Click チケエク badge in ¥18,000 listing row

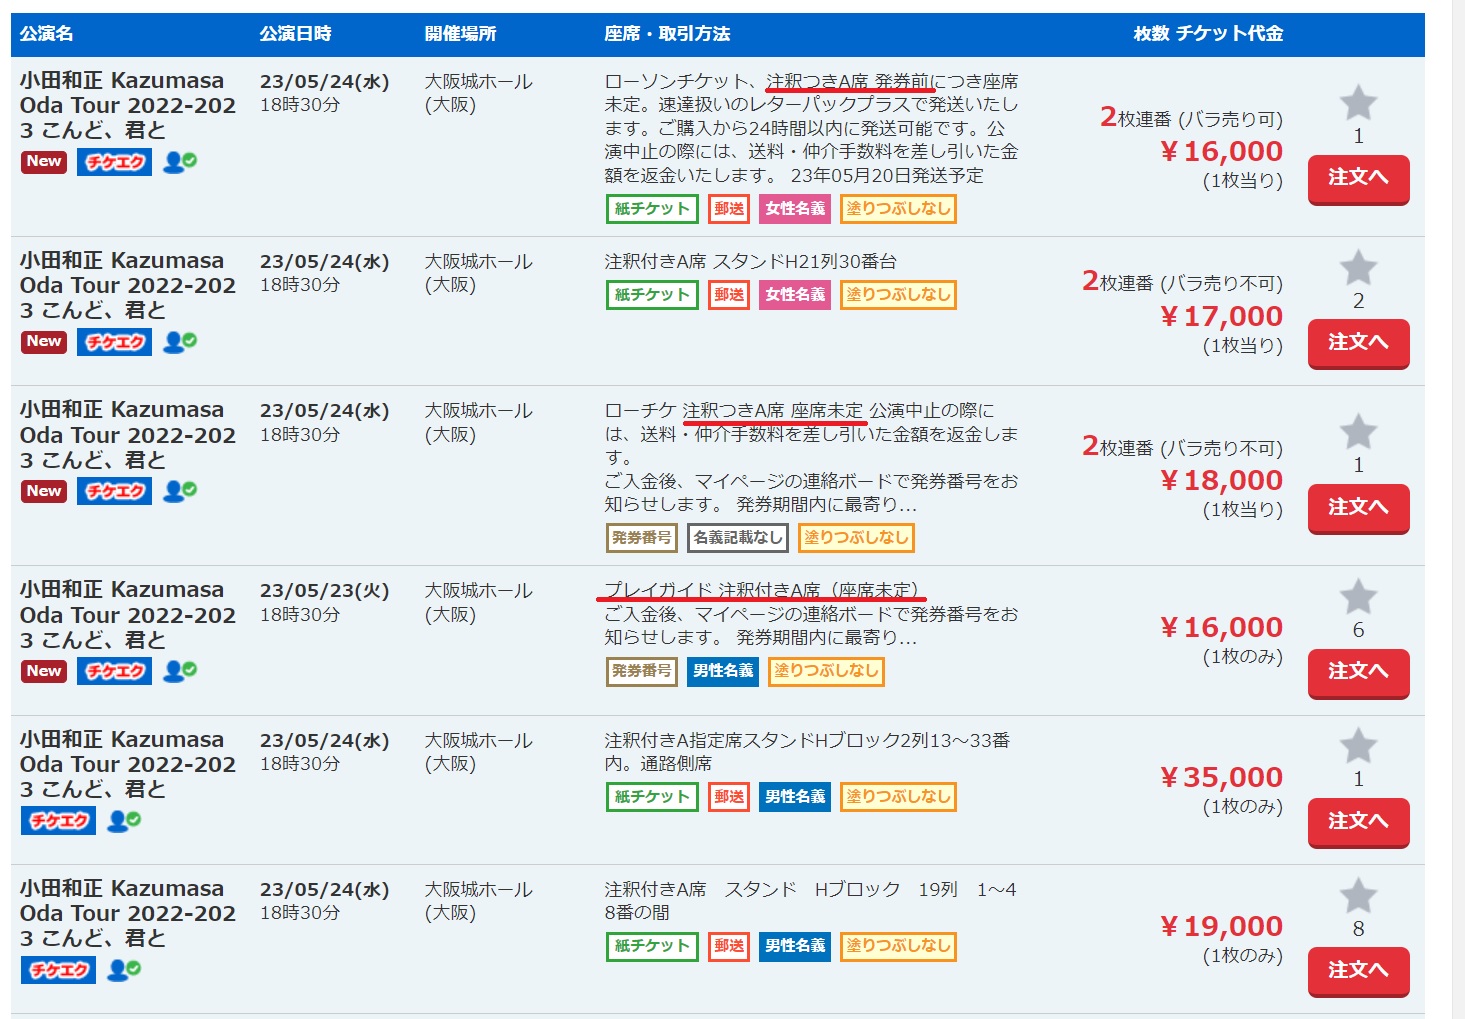114,491
